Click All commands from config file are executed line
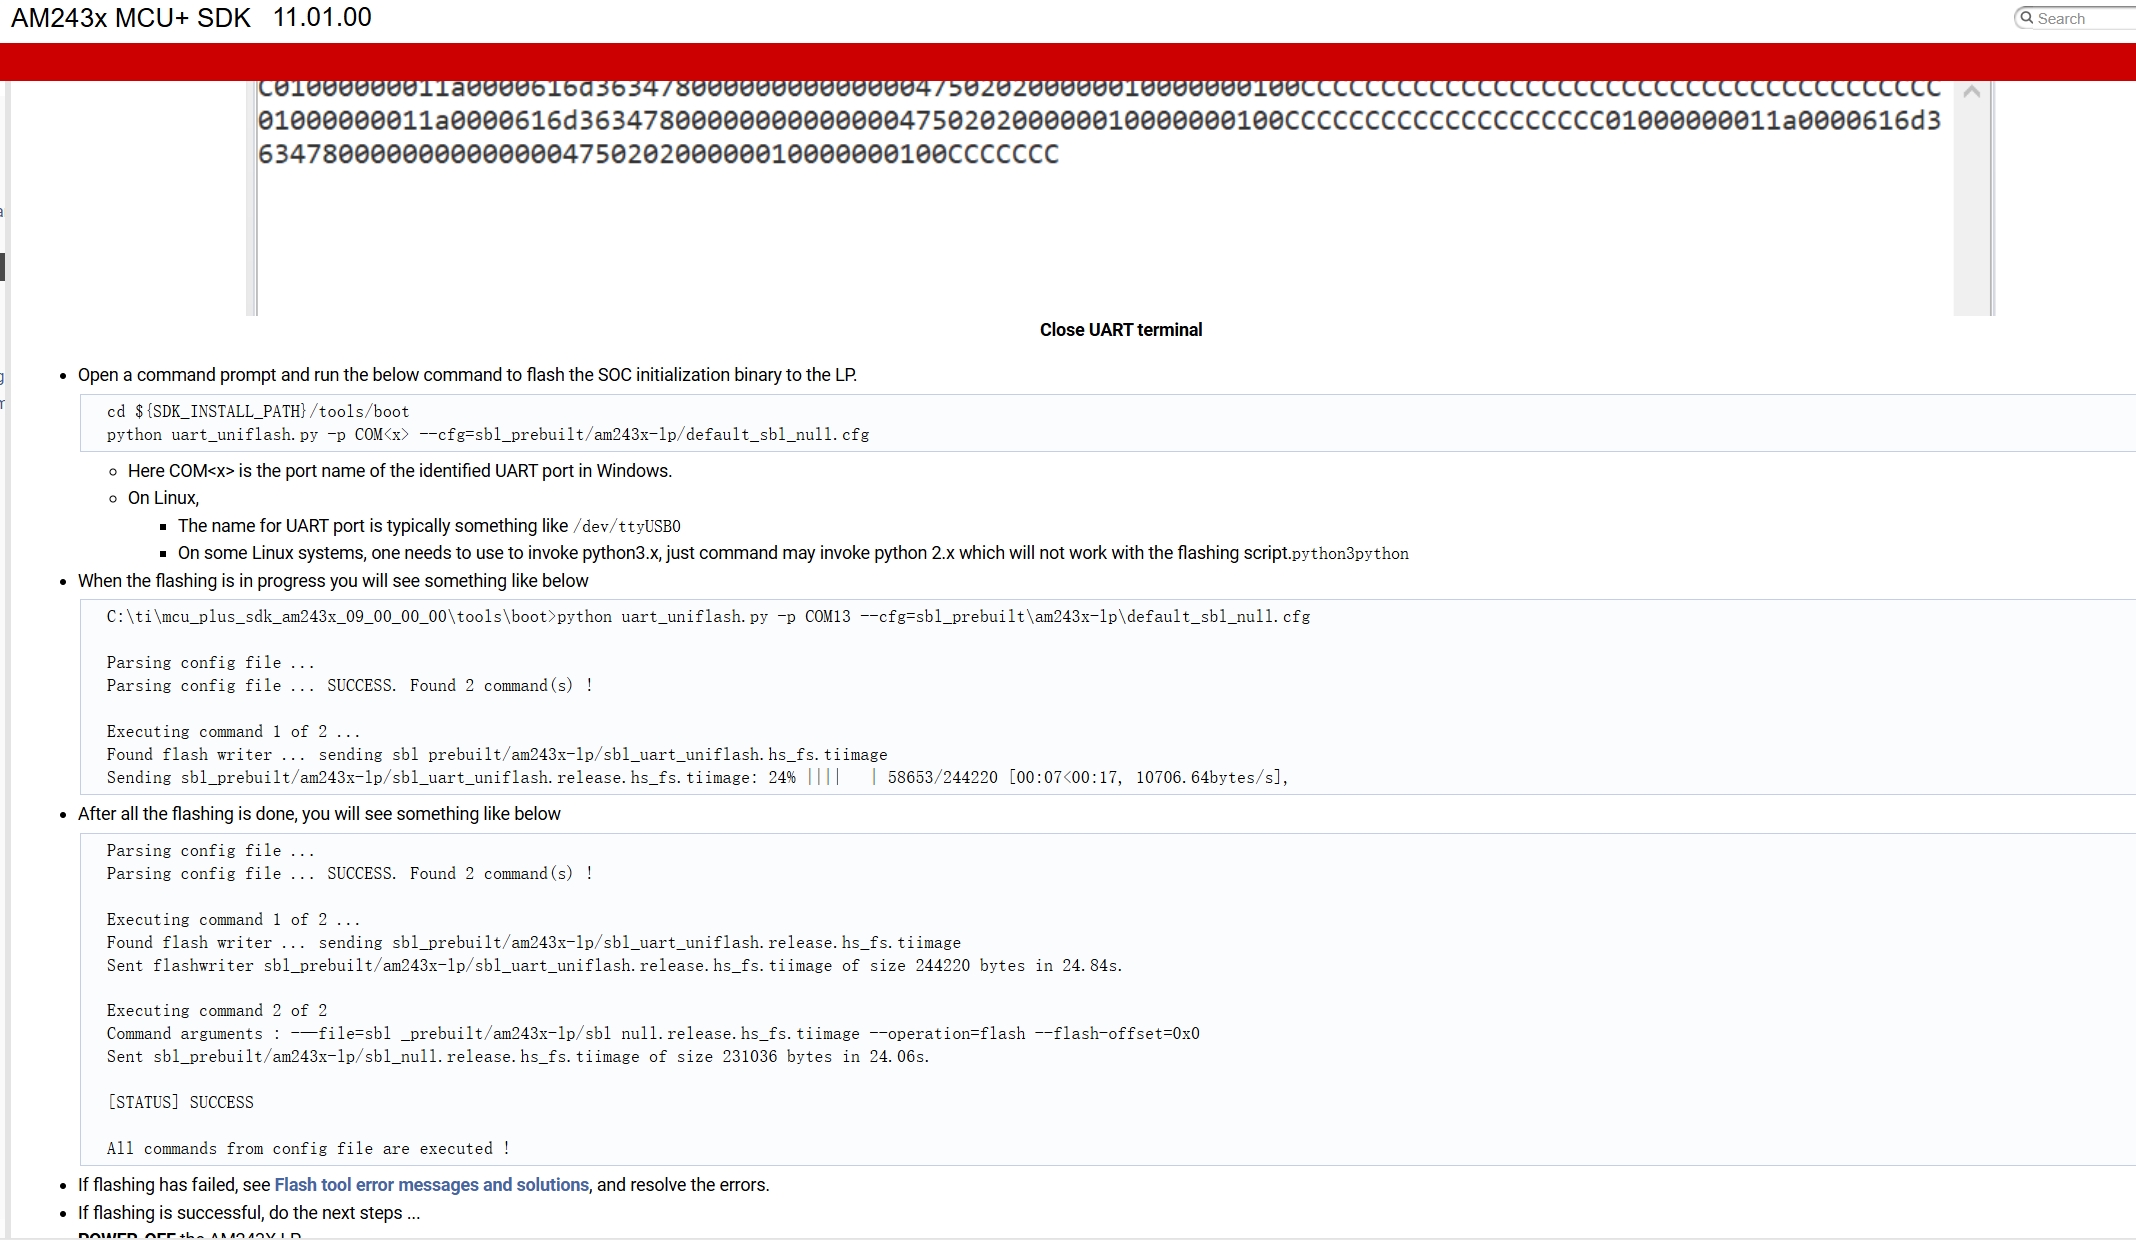 [308, 1149]
